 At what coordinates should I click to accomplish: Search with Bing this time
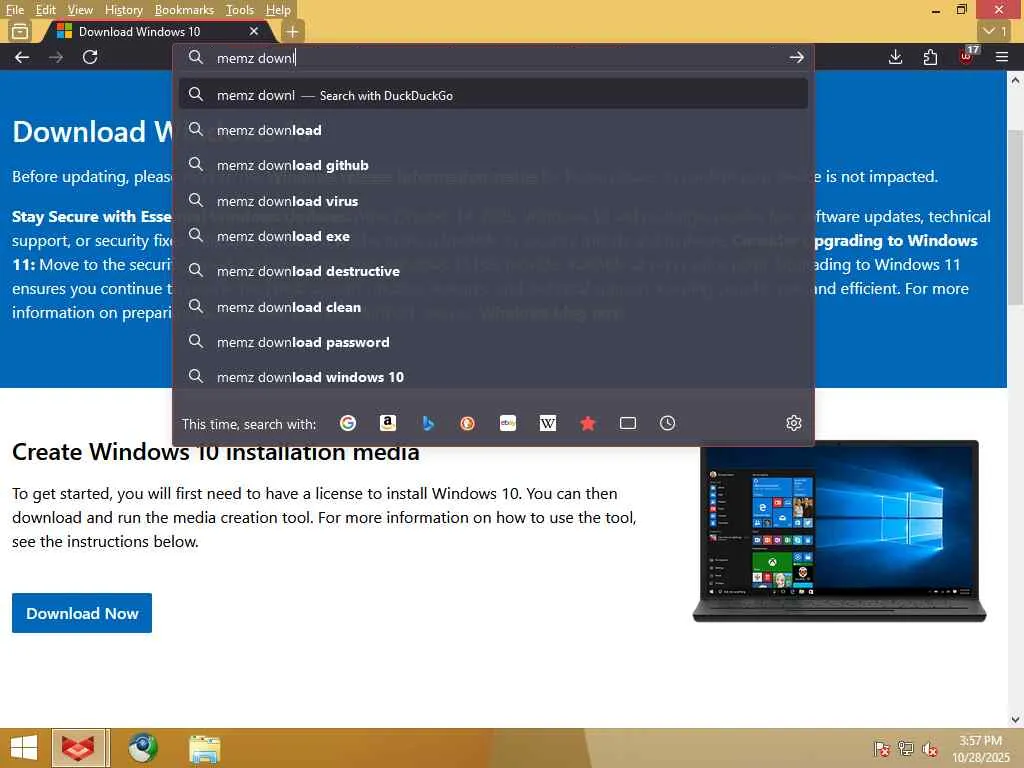pos(428,423)
